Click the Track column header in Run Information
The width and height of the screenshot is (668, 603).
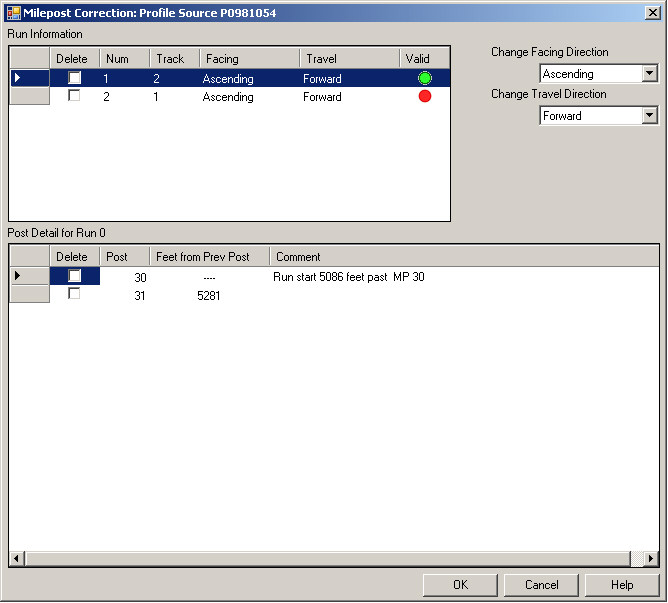pyautogui.click(x=174, y=59)
